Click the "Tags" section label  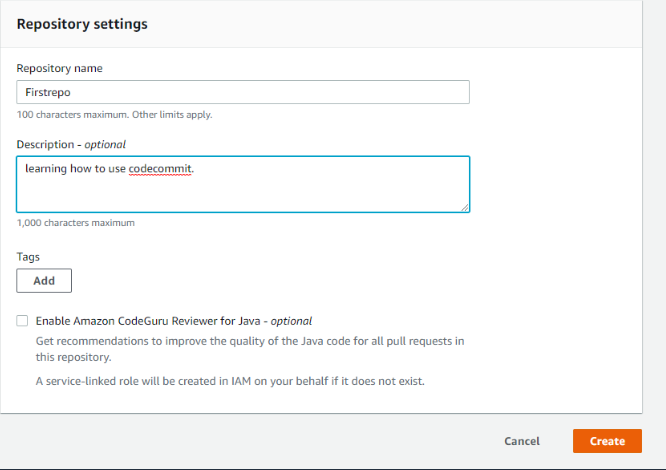pyautogui.click(x=28, y=256)
